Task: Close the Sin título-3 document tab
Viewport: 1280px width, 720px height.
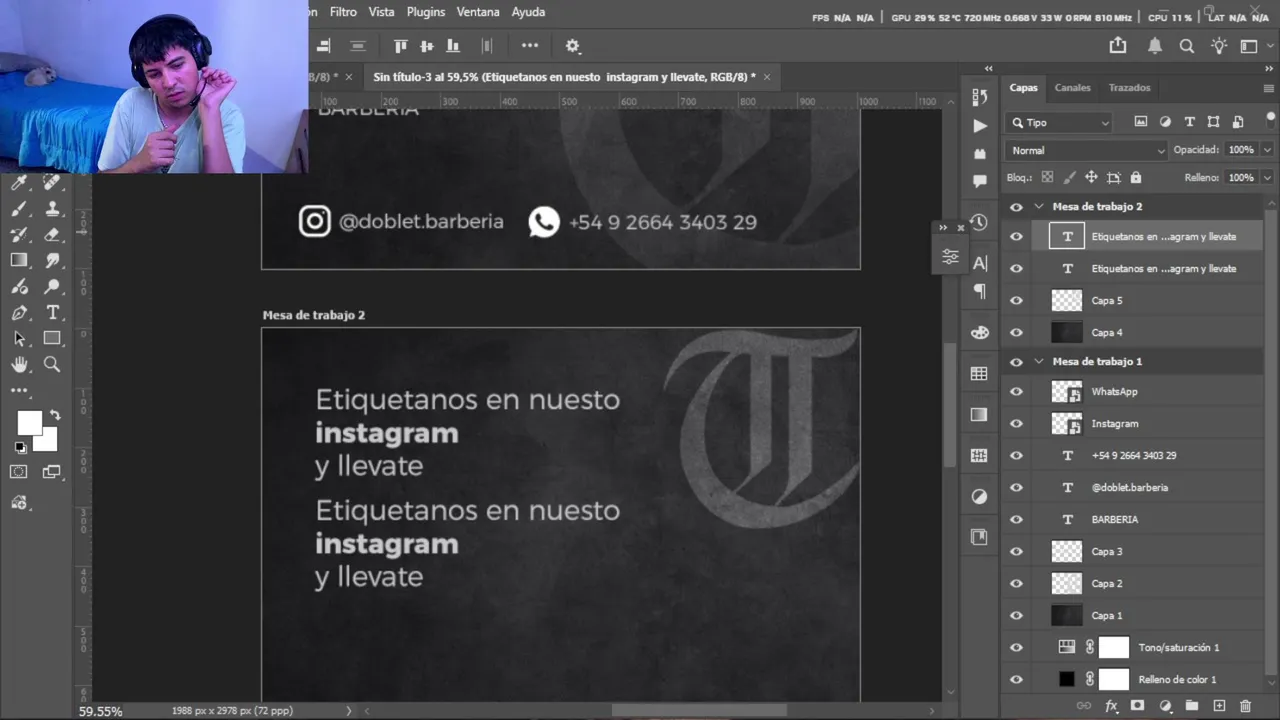Action: tap(767, 77)
